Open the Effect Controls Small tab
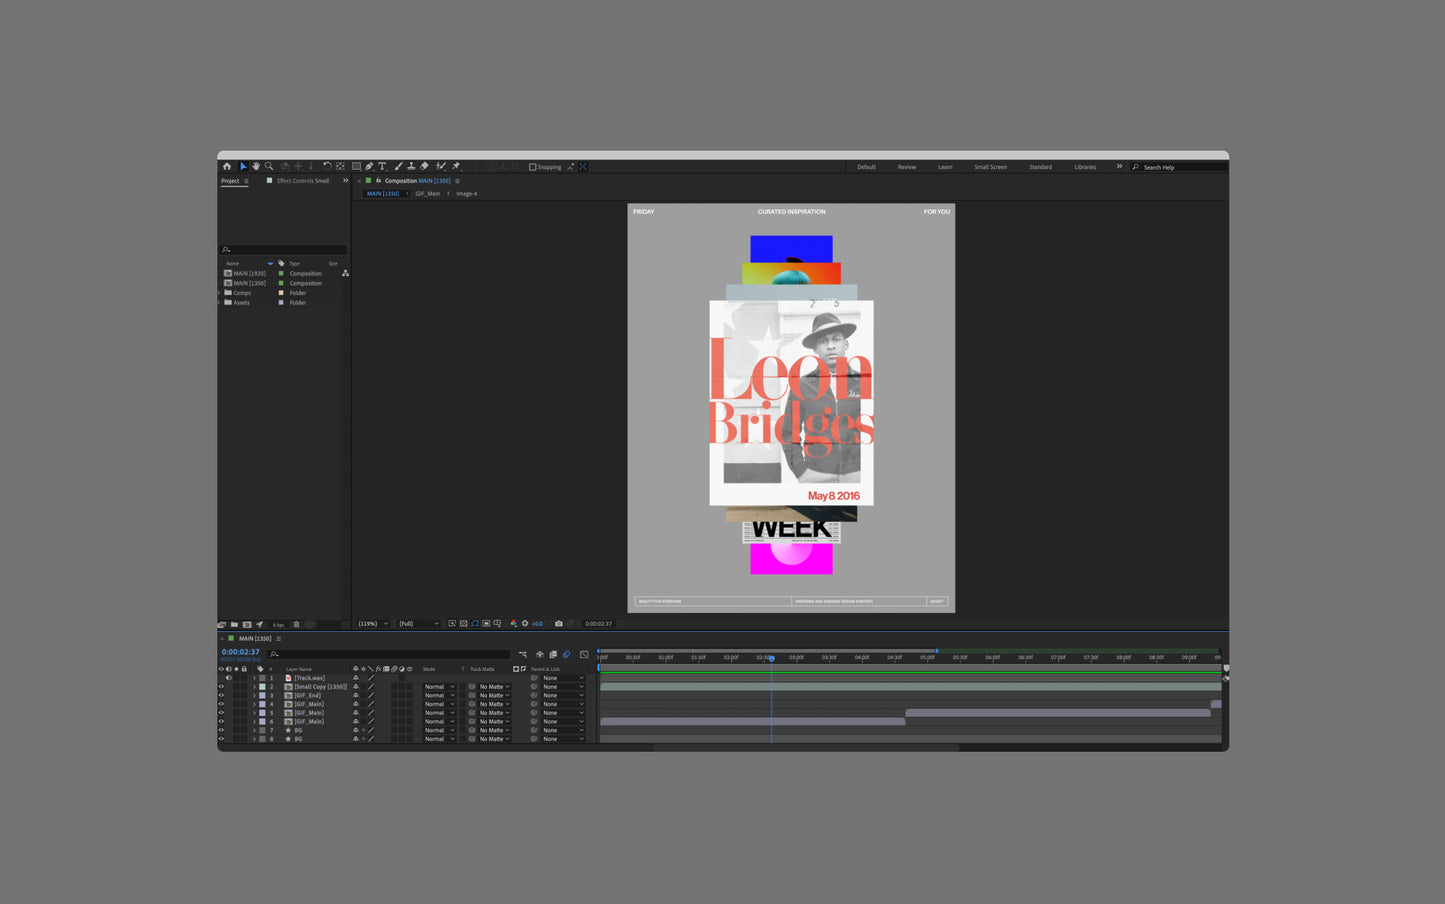This screenshot has width=1445, height=904. click(303, 181)
